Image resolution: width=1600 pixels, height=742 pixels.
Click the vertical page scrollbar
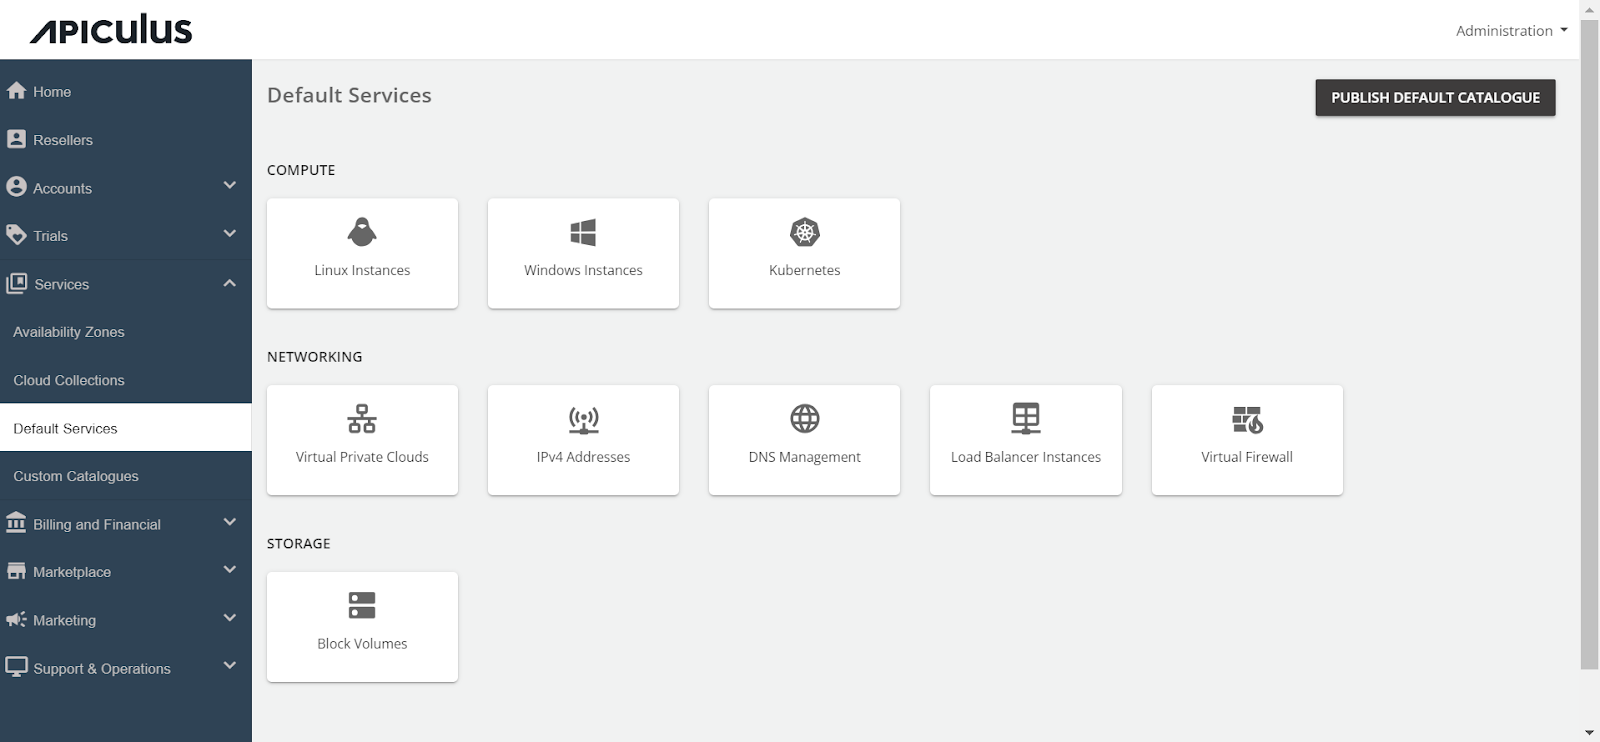(1589, 340)
